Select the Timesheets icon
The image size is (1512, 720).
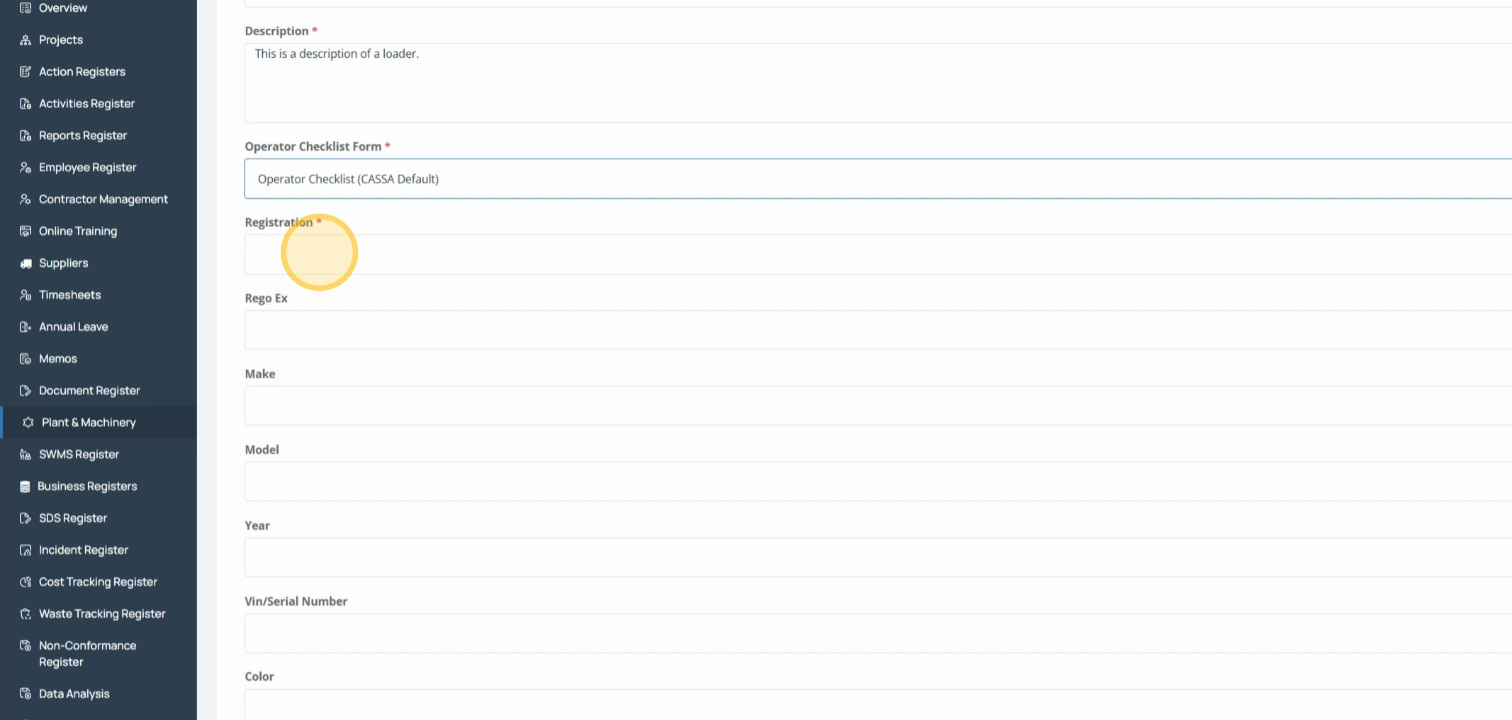pyautogui.click(x=26, y=295)
